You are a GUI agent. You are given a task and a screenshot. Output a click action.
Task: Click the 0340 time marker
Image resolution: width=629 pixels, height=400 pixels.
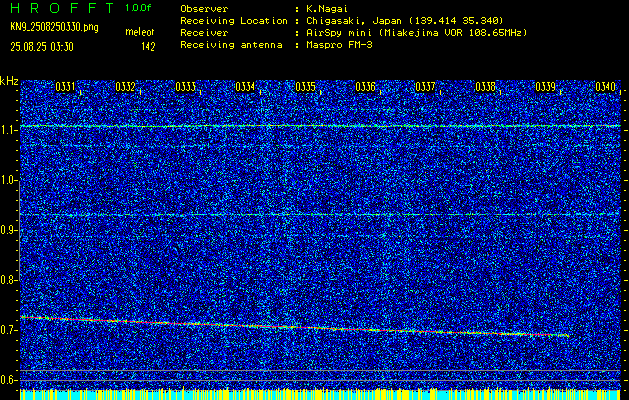[605, 87]
